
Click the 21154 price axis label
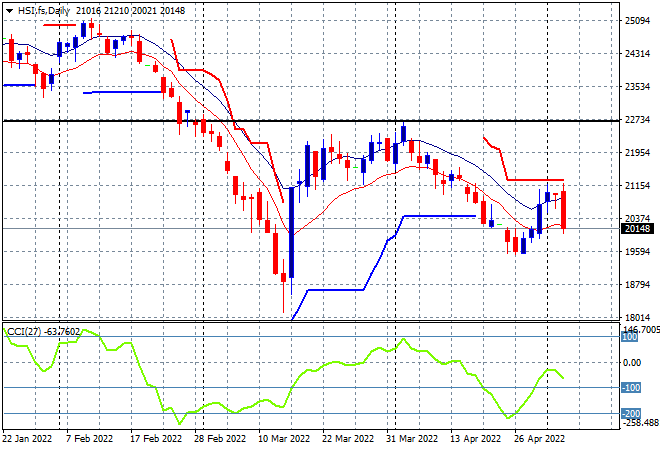(637, 185)
